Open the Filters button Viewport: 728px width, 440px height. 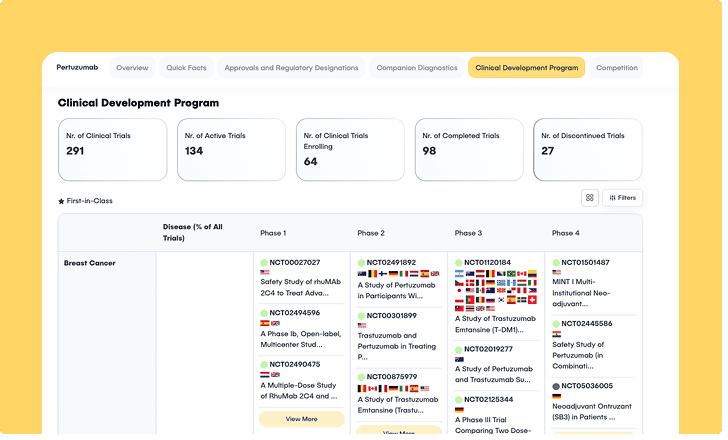click(623, 198)
